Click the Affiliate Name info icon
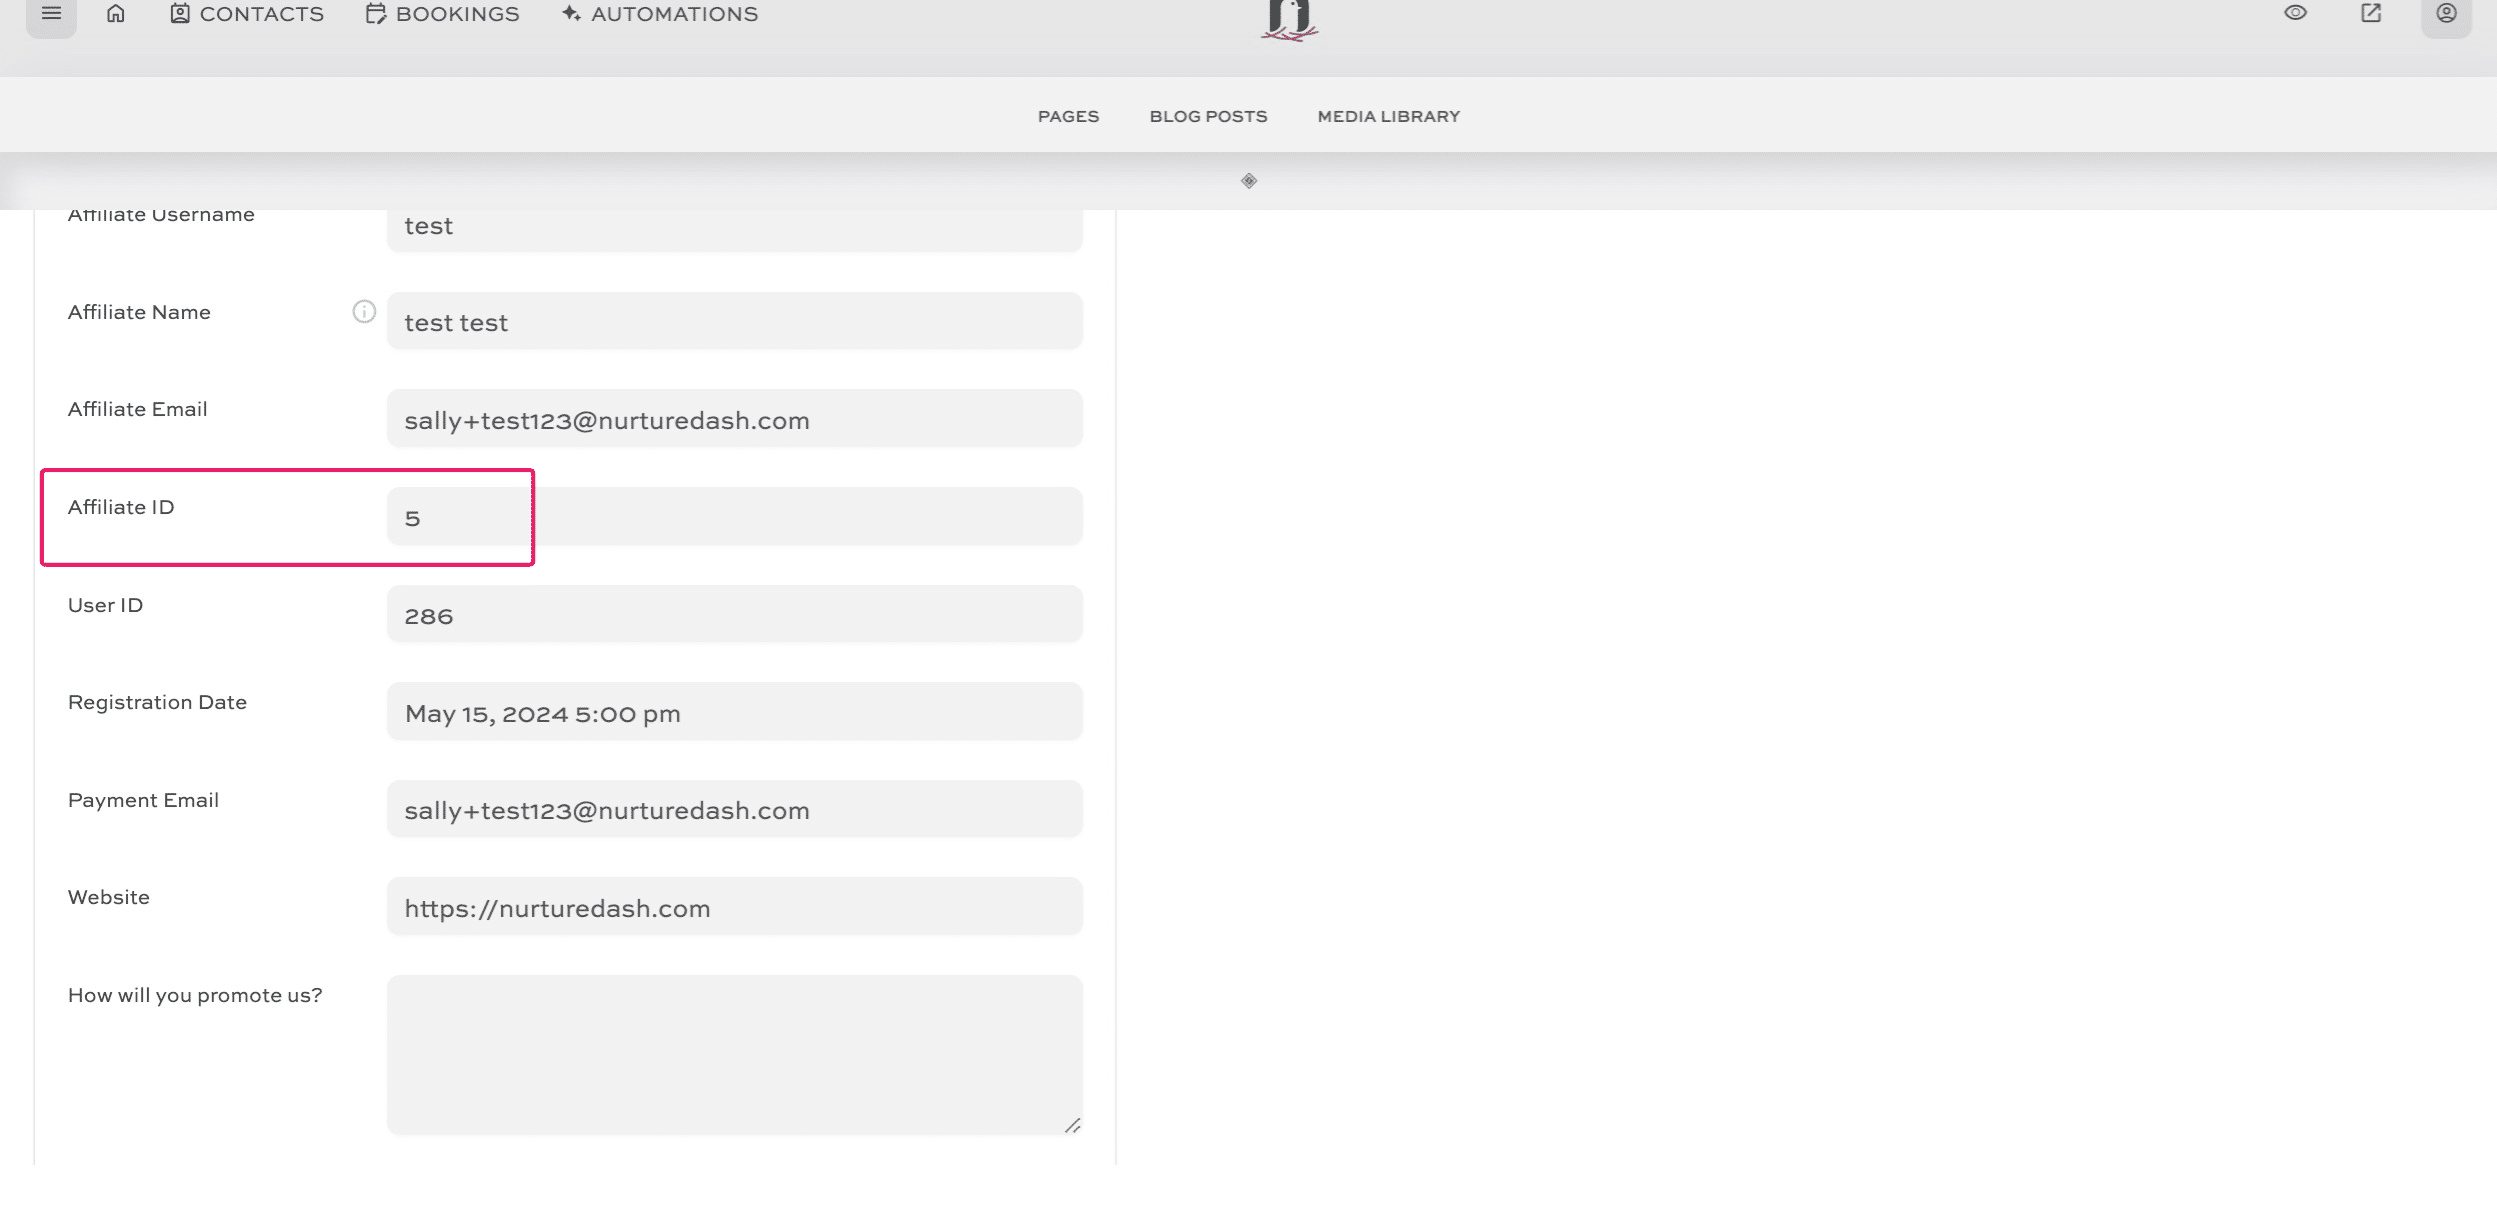 click(x=364, y=312)
